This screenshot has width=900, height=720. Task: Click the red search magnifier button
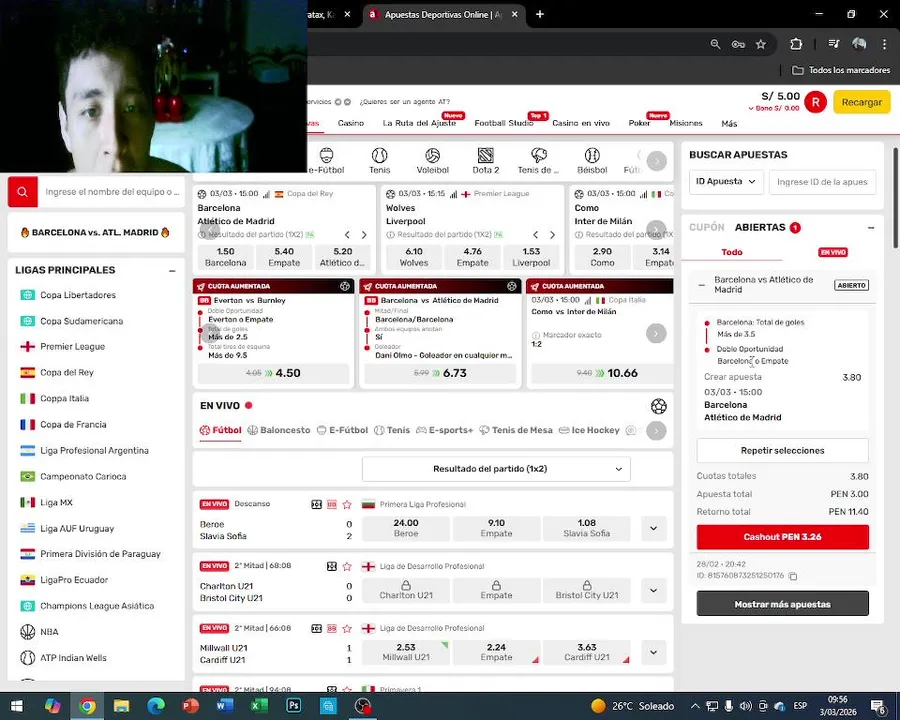22,192
